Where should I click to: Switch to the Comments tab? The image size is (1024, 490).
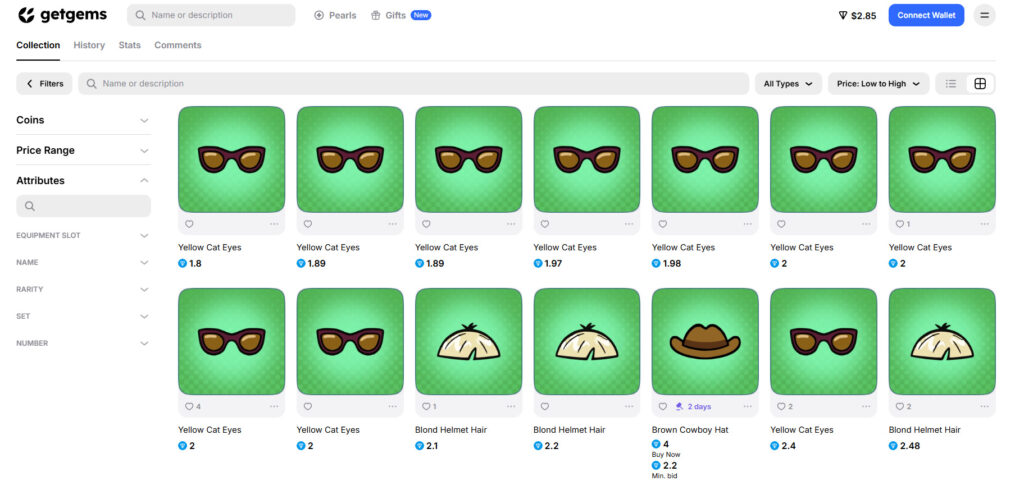178,45
